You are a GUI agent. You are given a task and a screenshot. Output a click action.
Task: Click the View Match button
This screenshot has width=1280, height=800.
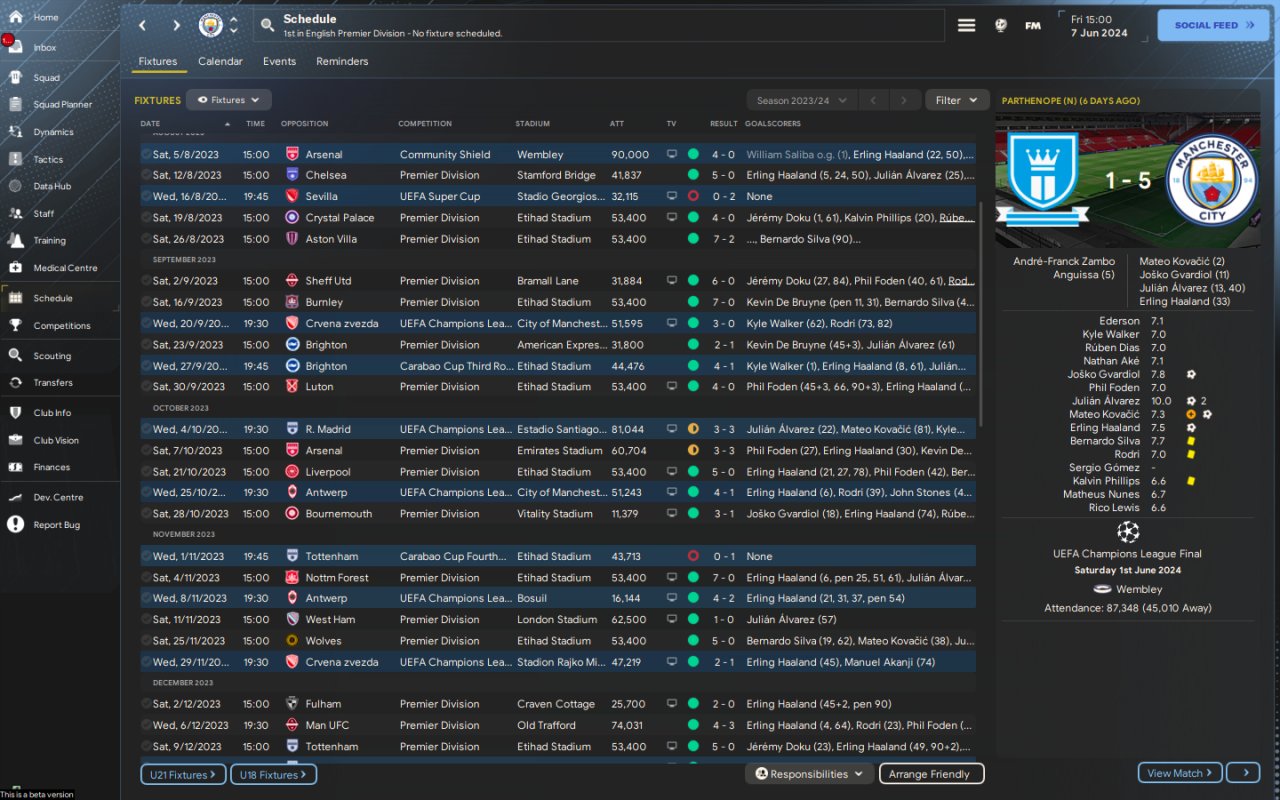(x=1180, y=773)
